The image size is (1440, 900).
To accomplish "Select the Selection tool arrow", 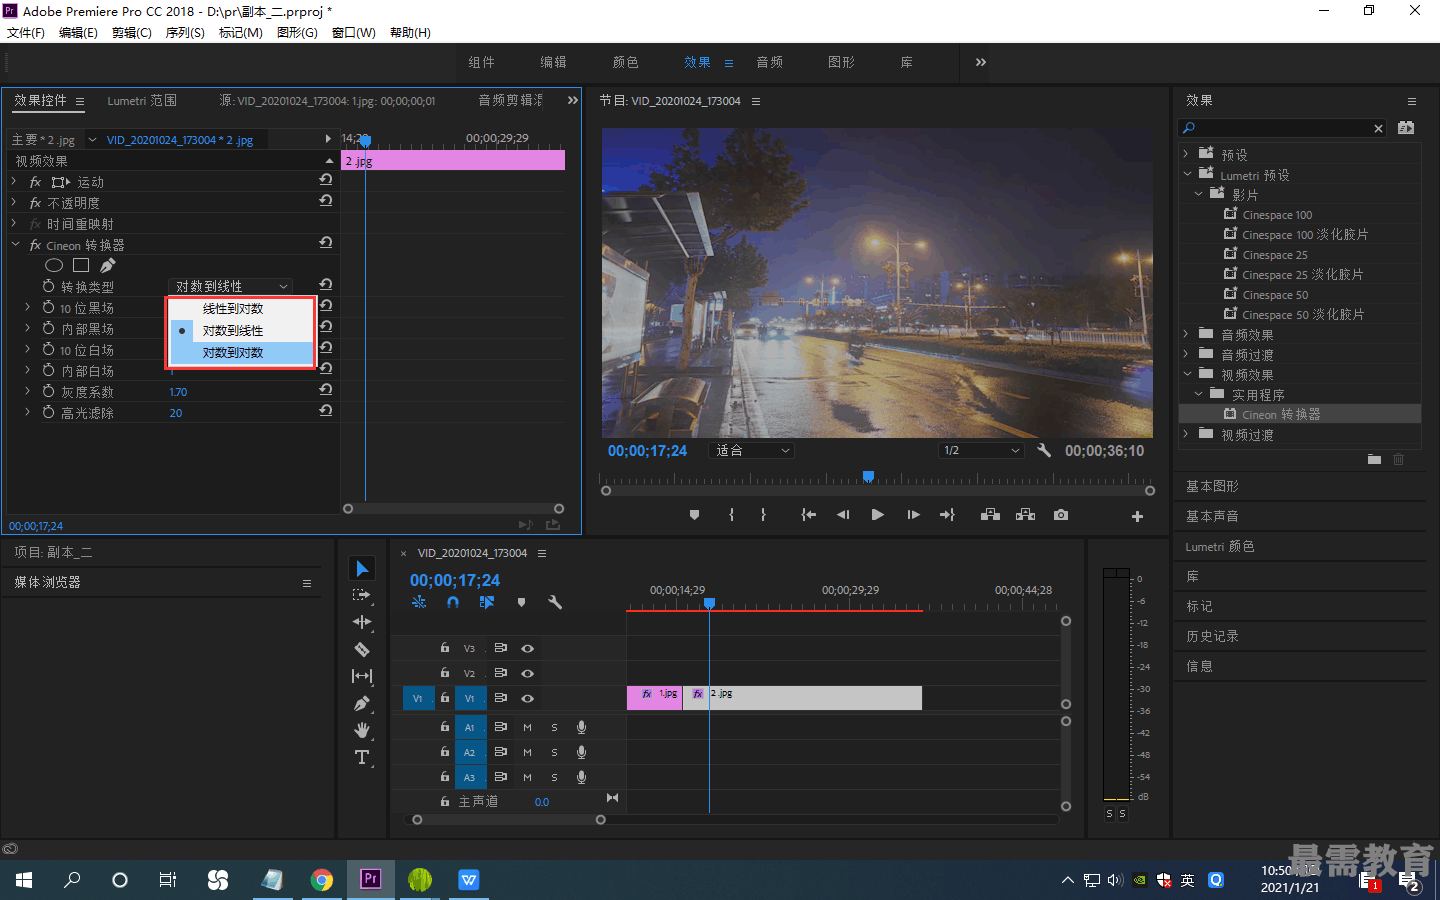I will [362, 568].
